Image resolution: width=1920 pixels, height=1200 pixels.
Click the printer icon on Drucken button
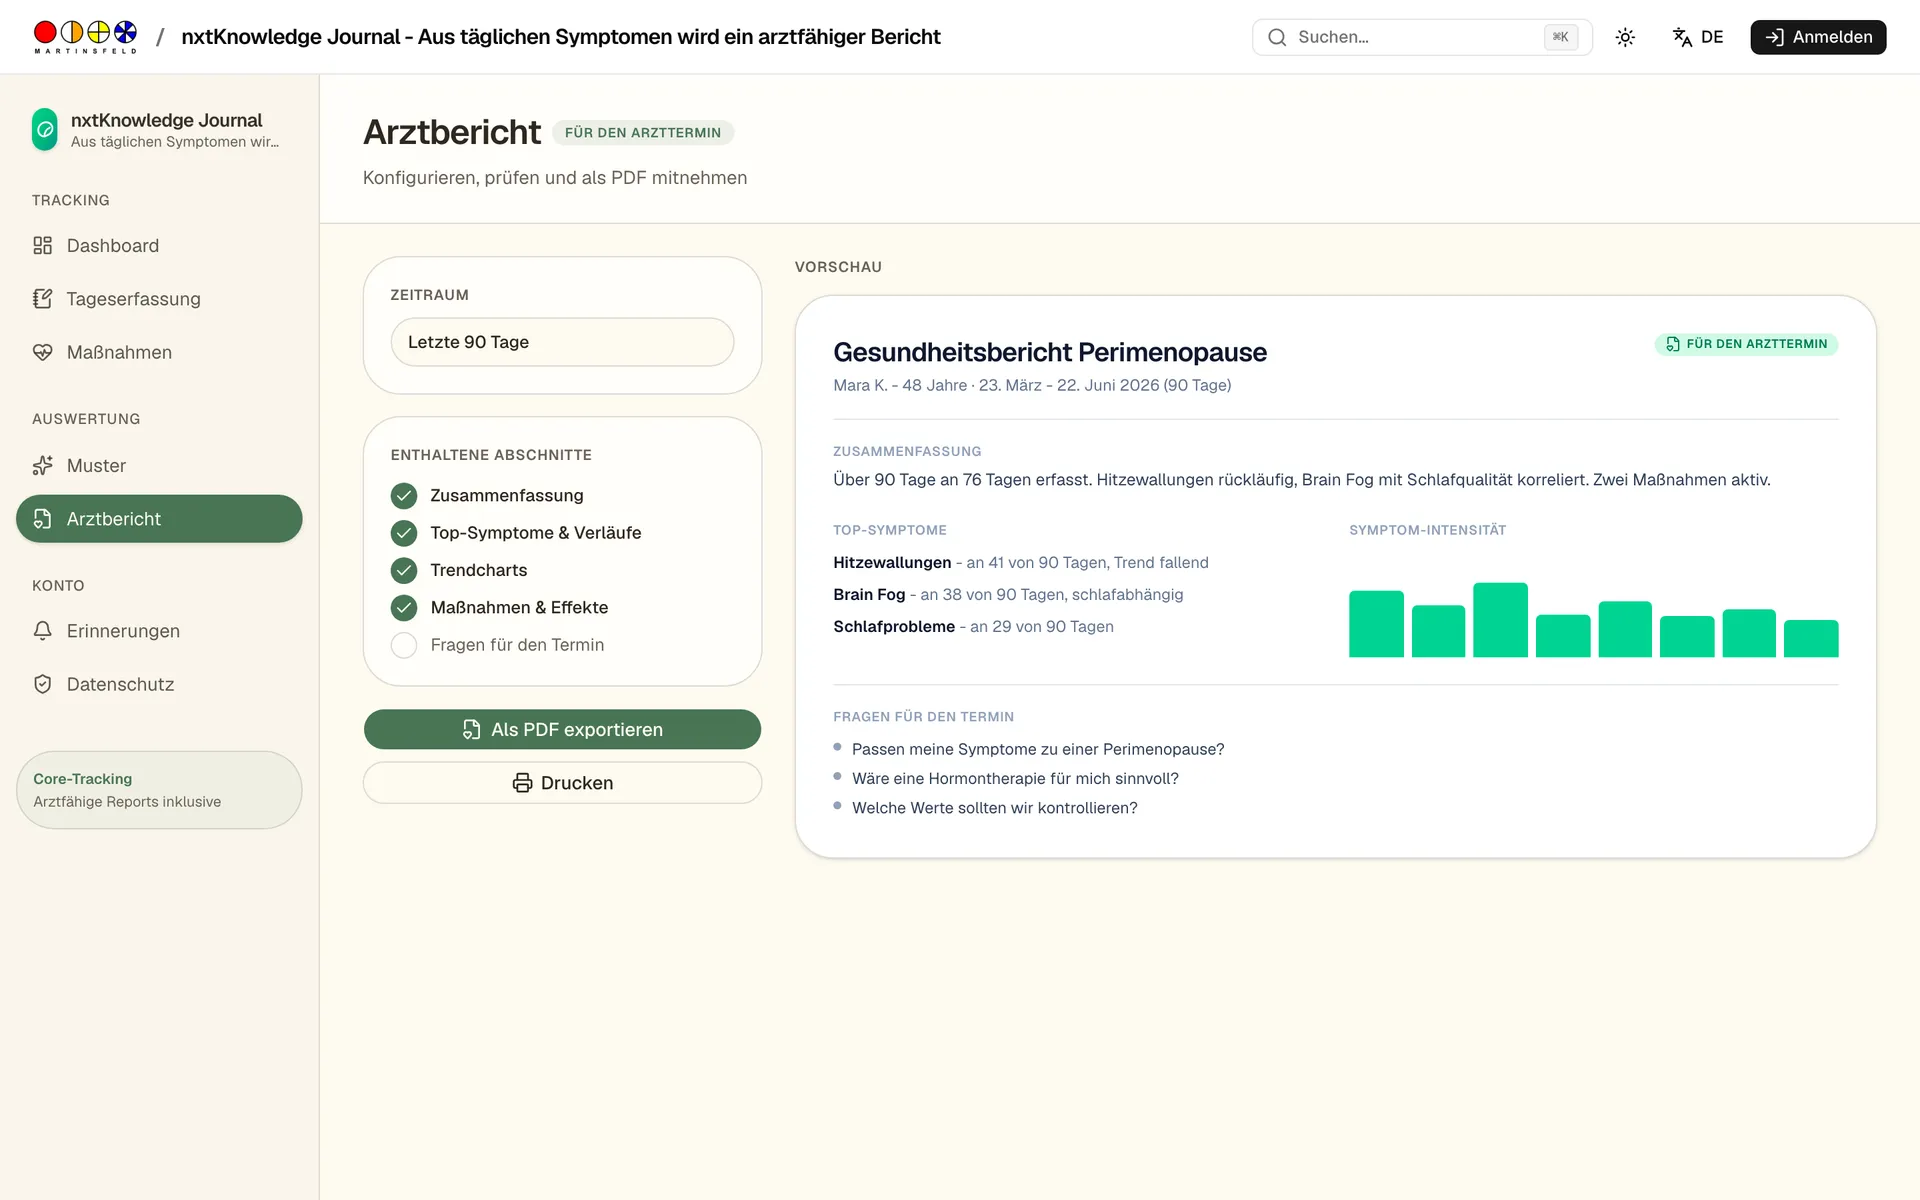(x=522, y=783)
